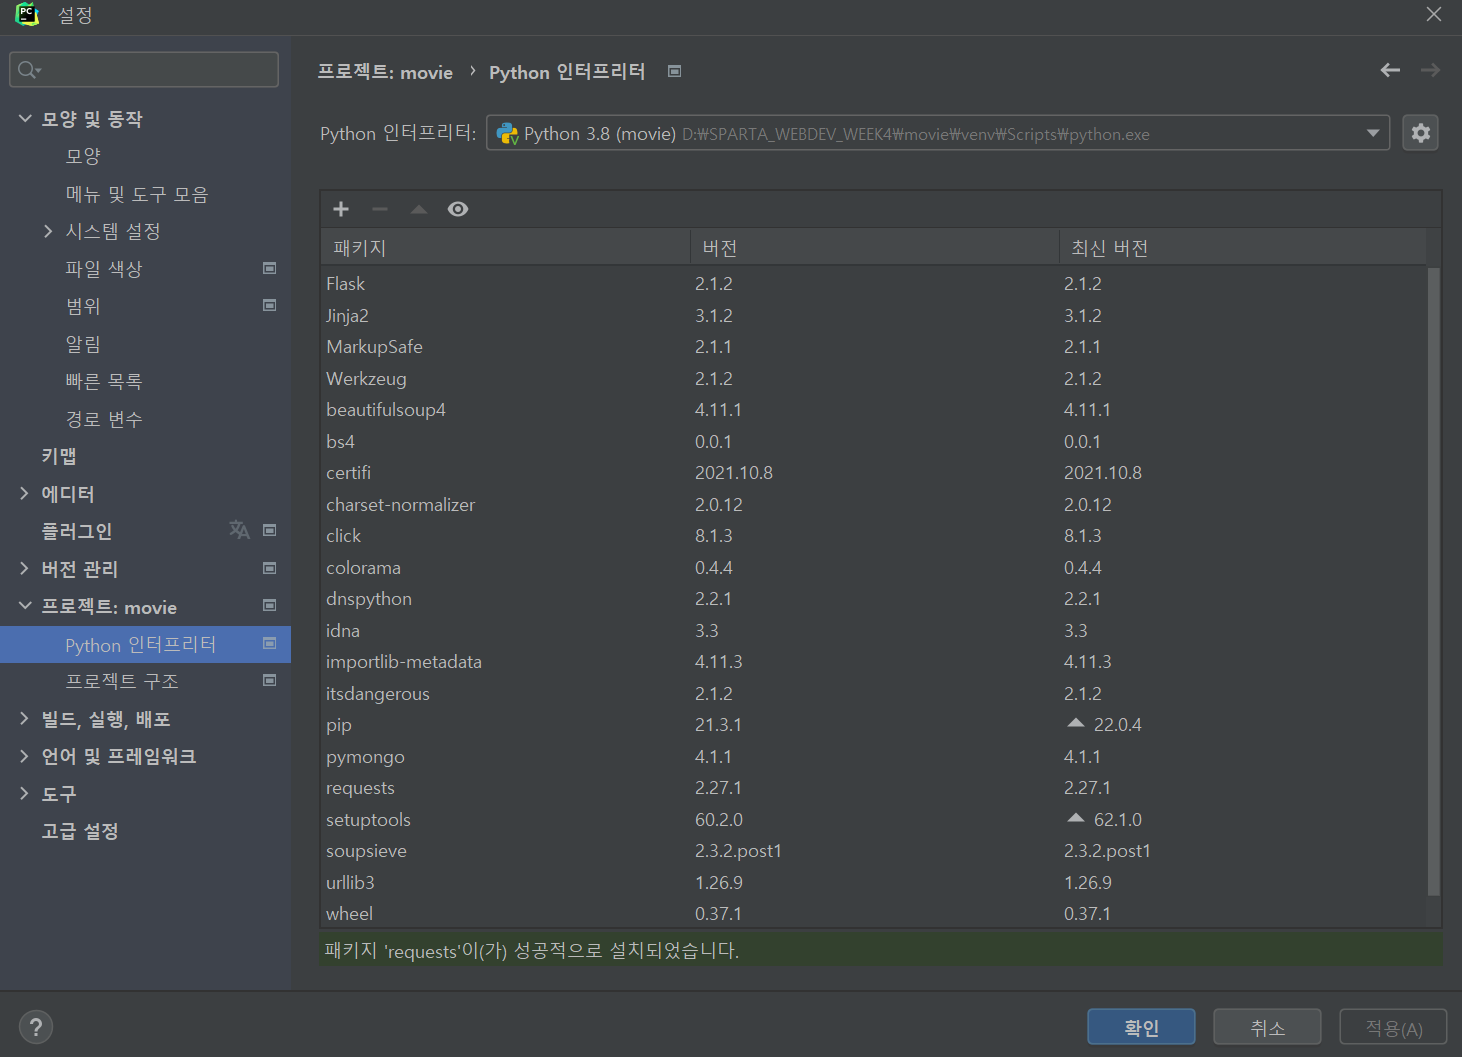Click the 최신 버전 column header
This screenshot has height=1057, width=1462.
click(1243, 247)
